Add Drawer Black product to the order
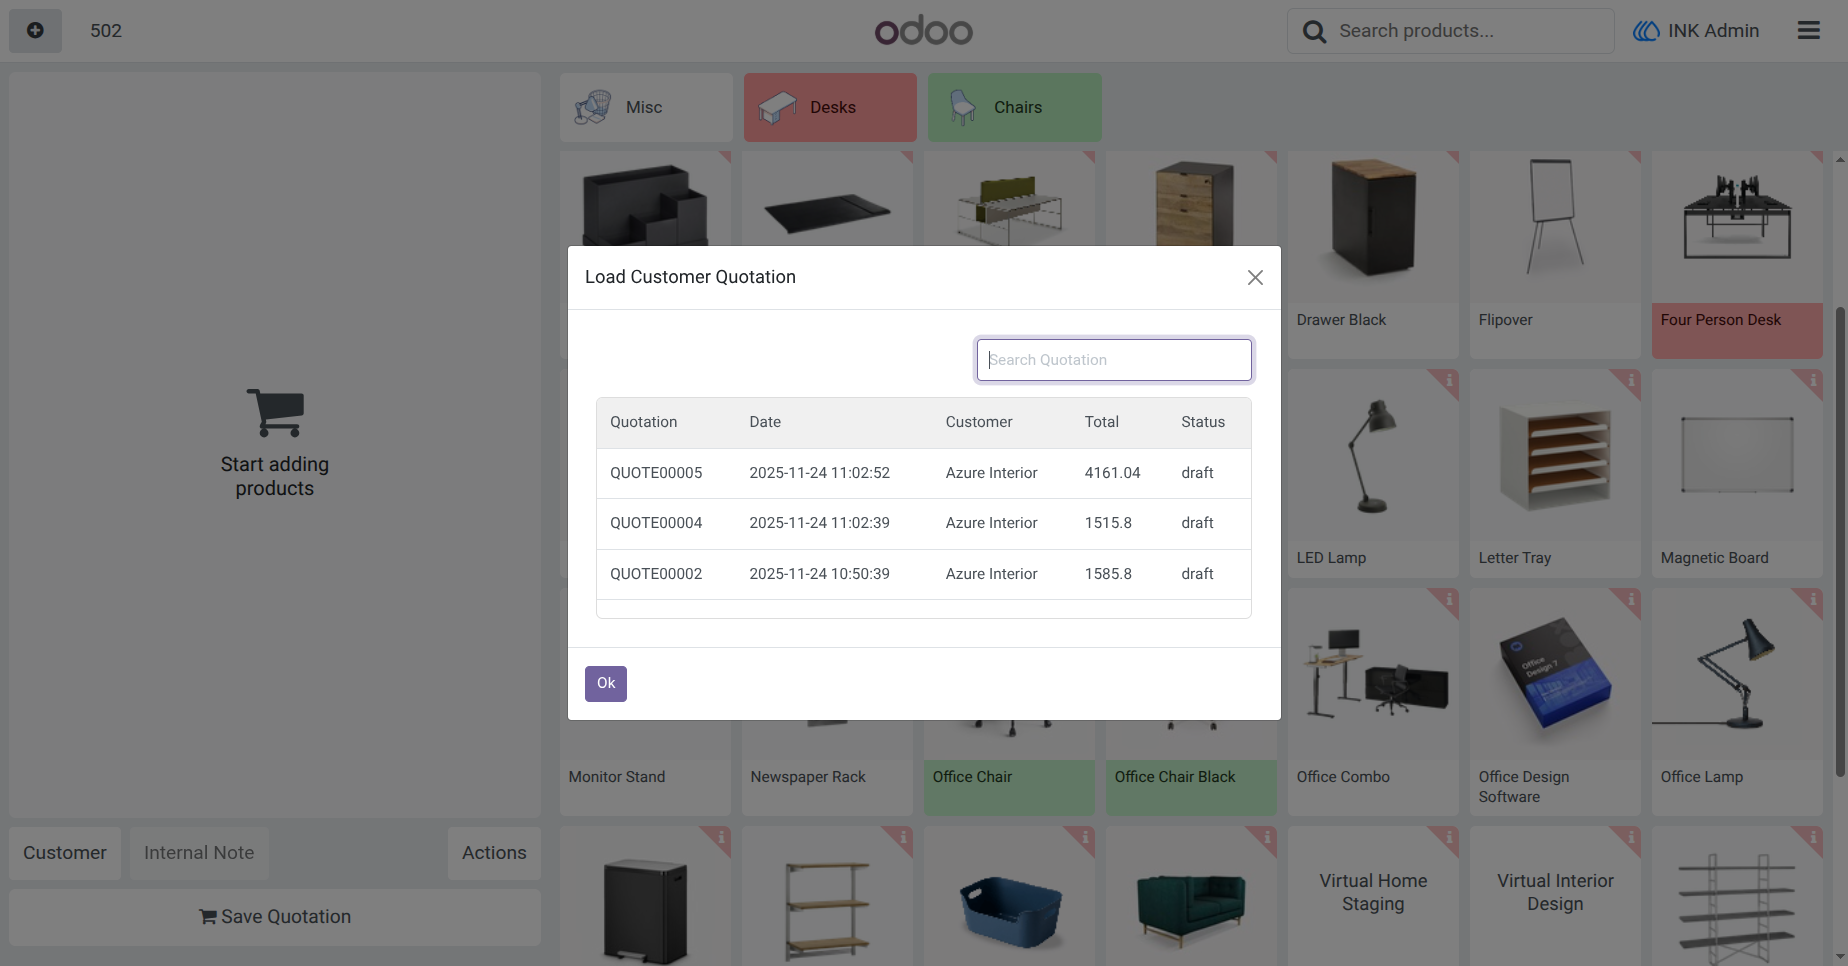 (x=1373, y=255)
